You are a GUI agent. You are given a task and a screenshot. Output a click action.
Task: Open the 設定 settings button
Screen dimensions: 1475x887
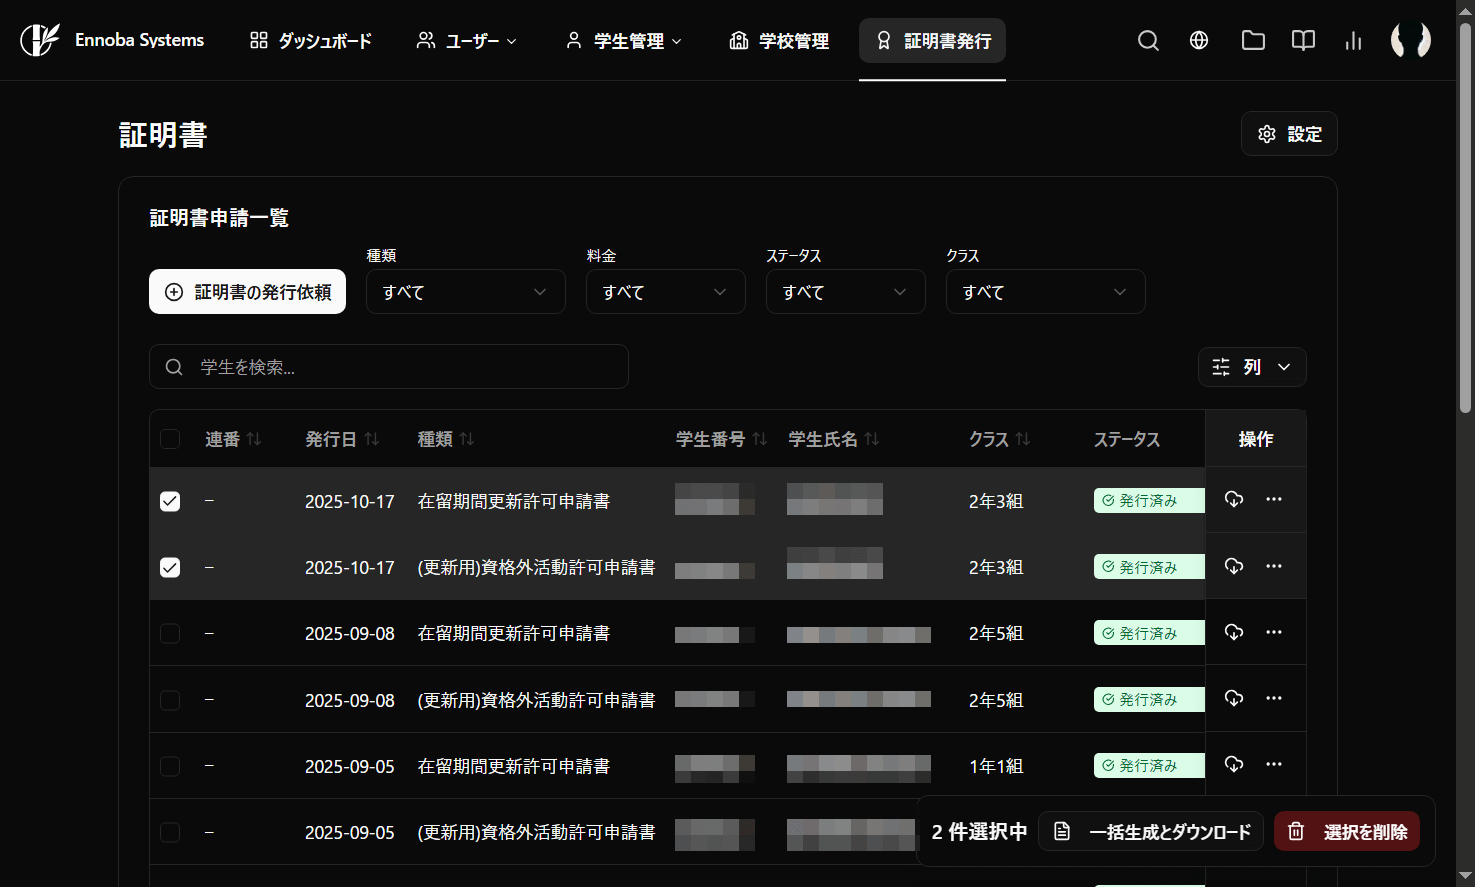(x=1289, y=134)
